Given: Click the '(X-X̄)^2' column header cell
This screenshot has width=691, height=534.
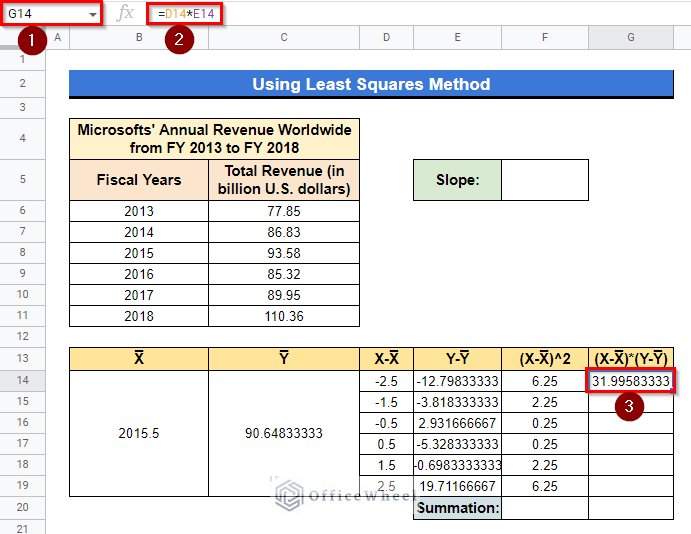Looking at the screenshot, I should (545, 359).
